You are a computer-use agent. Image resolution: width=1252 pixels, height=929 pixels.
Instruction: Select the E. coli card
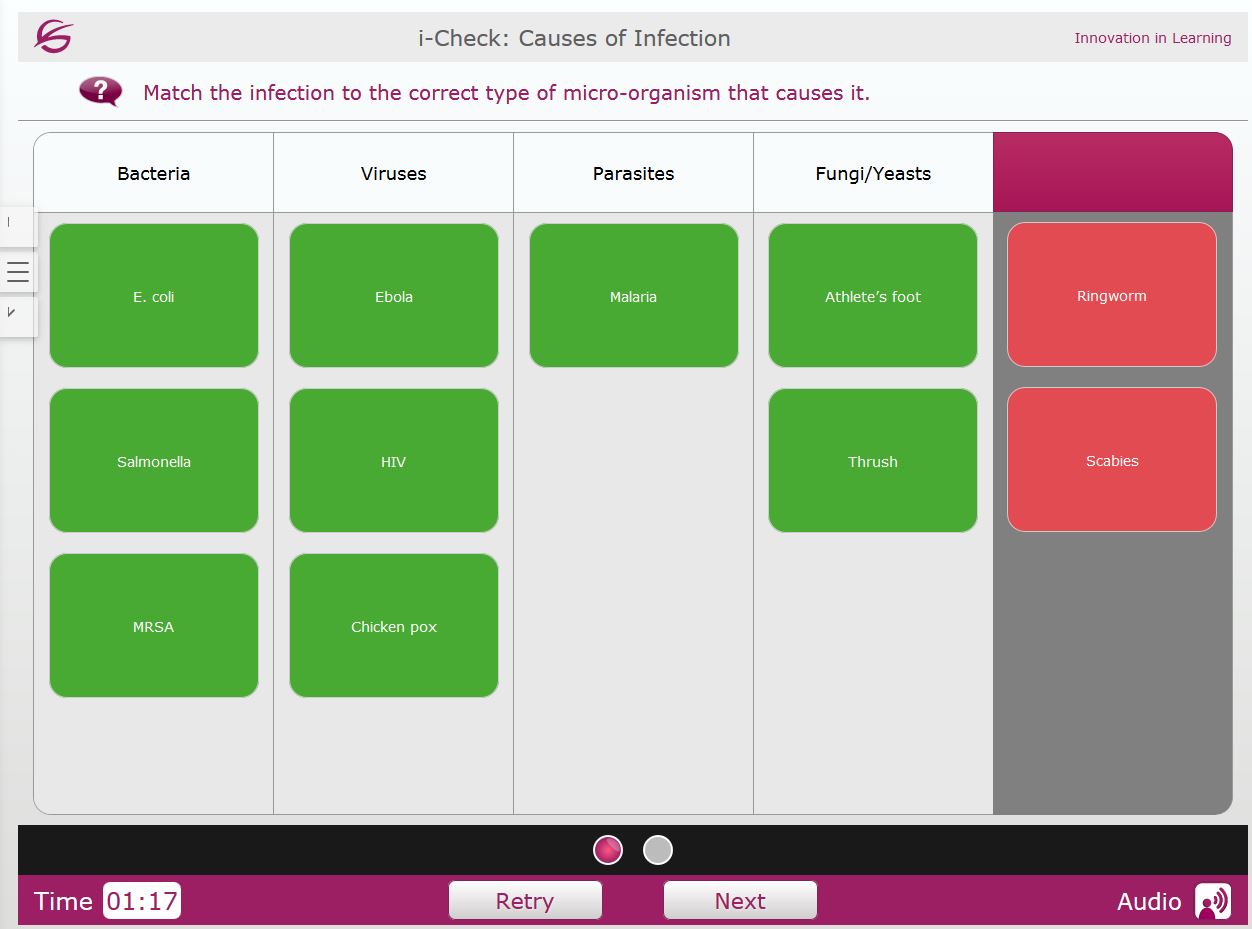coord(154,296)
